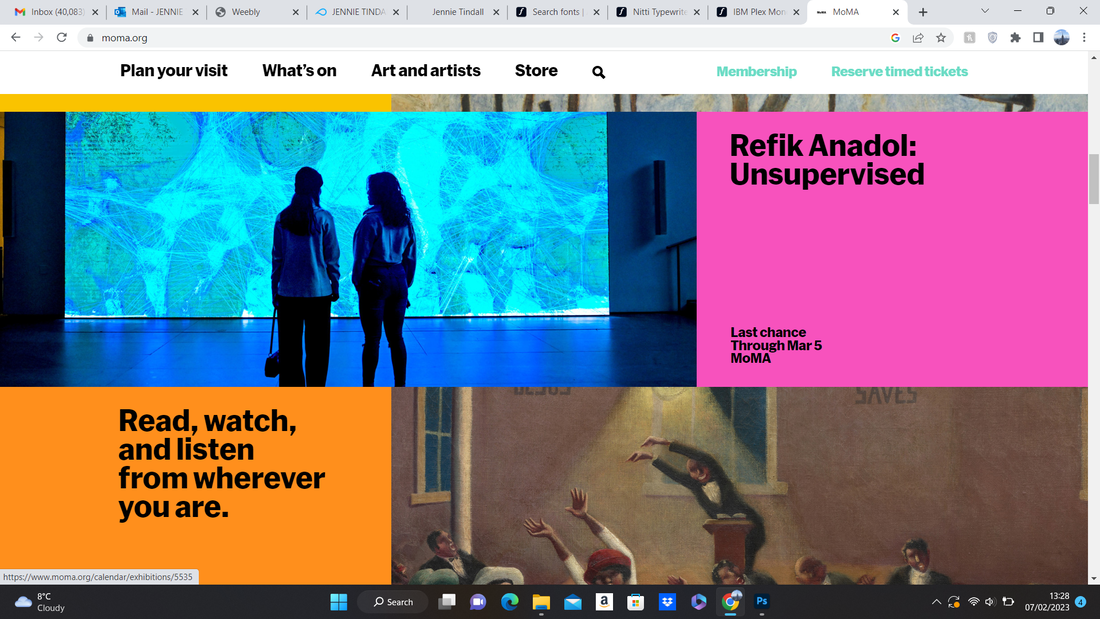Open the blue Unsupervised installation photo
Image resolution: width=1100 pixels, height=619 pixels.
pyautogui.click(x=348, y=249)
